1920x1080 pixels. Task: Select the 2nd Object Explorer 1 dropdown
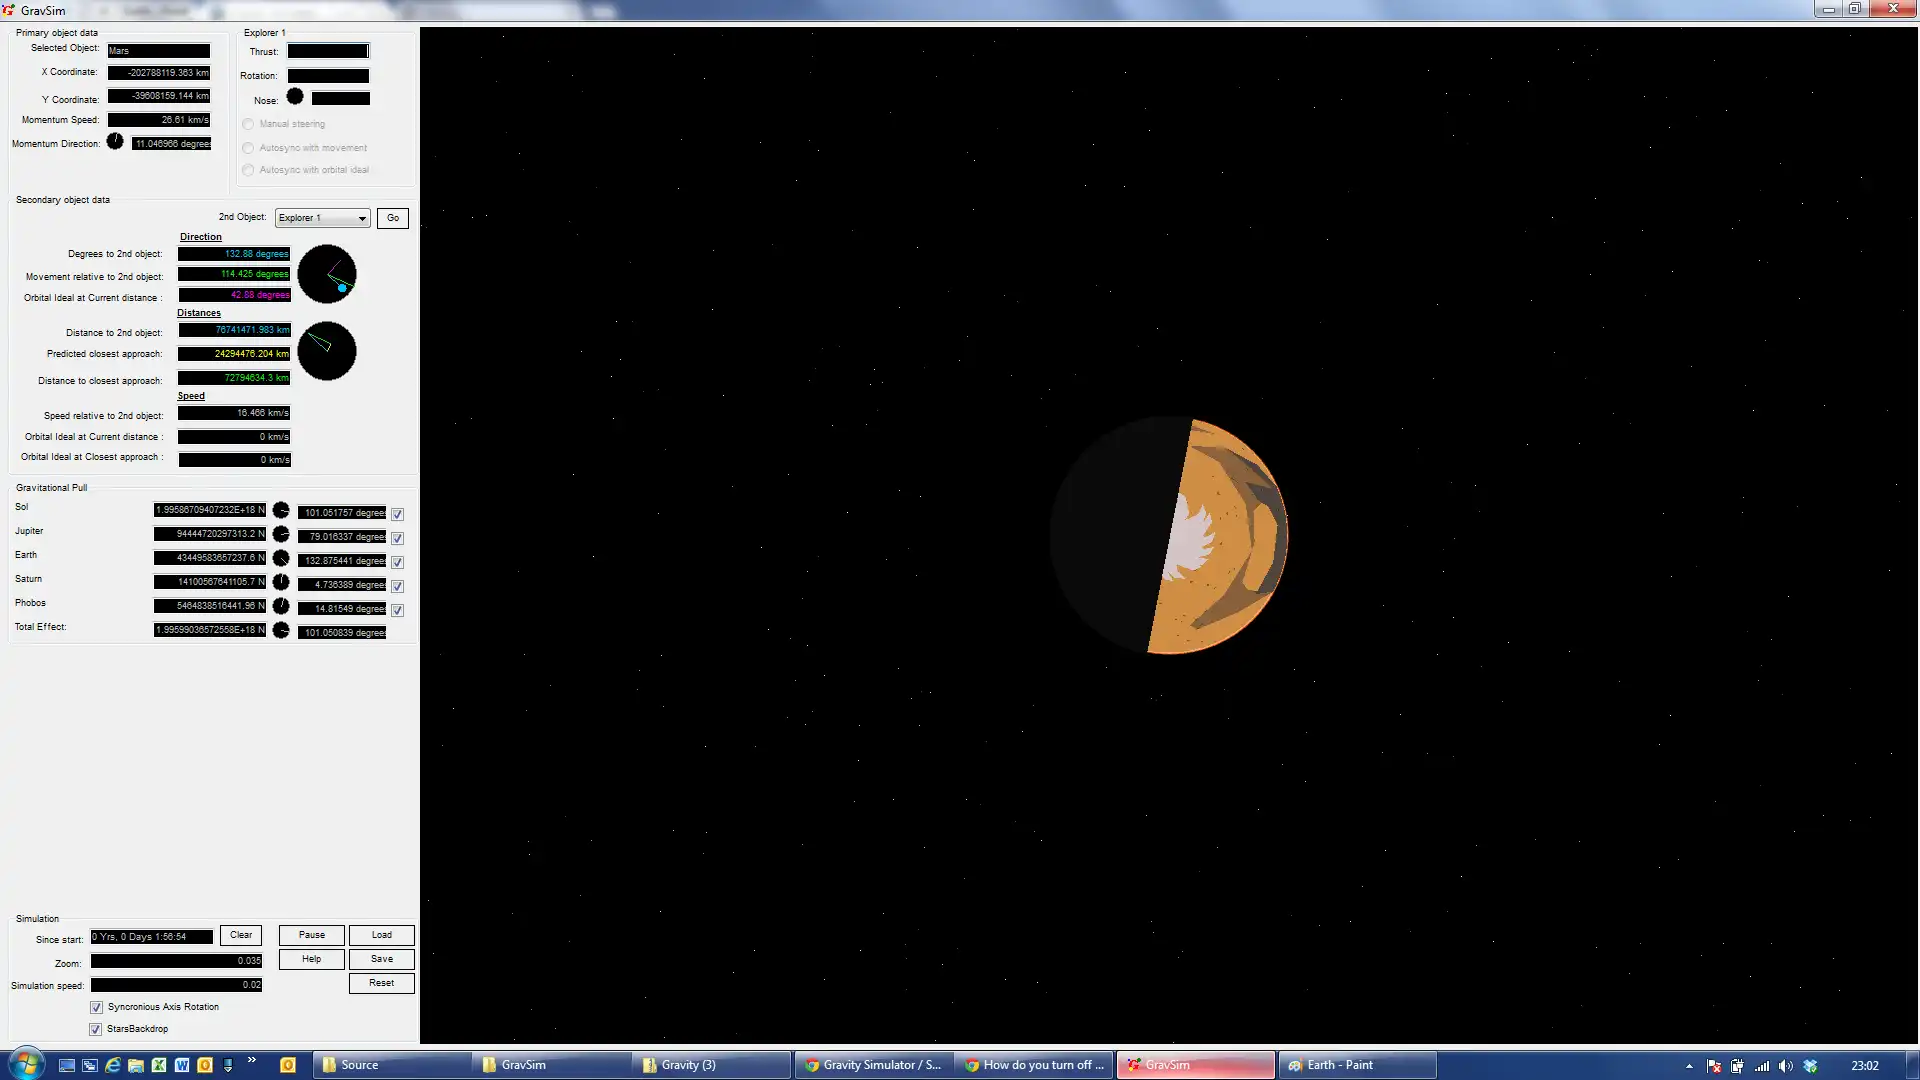[x=320, y=216]
